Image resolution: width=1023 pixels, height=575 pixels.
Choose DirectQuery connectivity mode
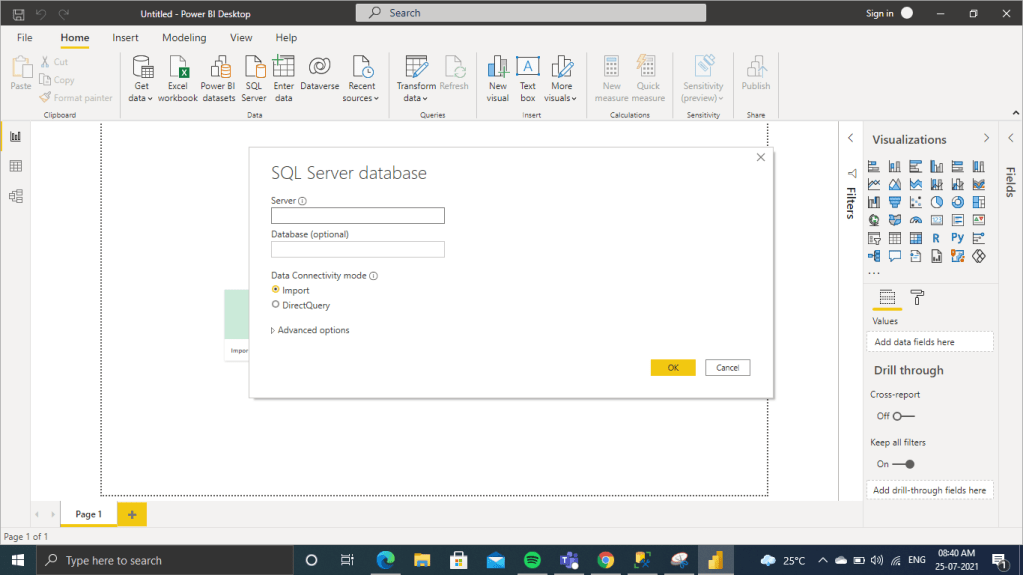coord(276,305)
